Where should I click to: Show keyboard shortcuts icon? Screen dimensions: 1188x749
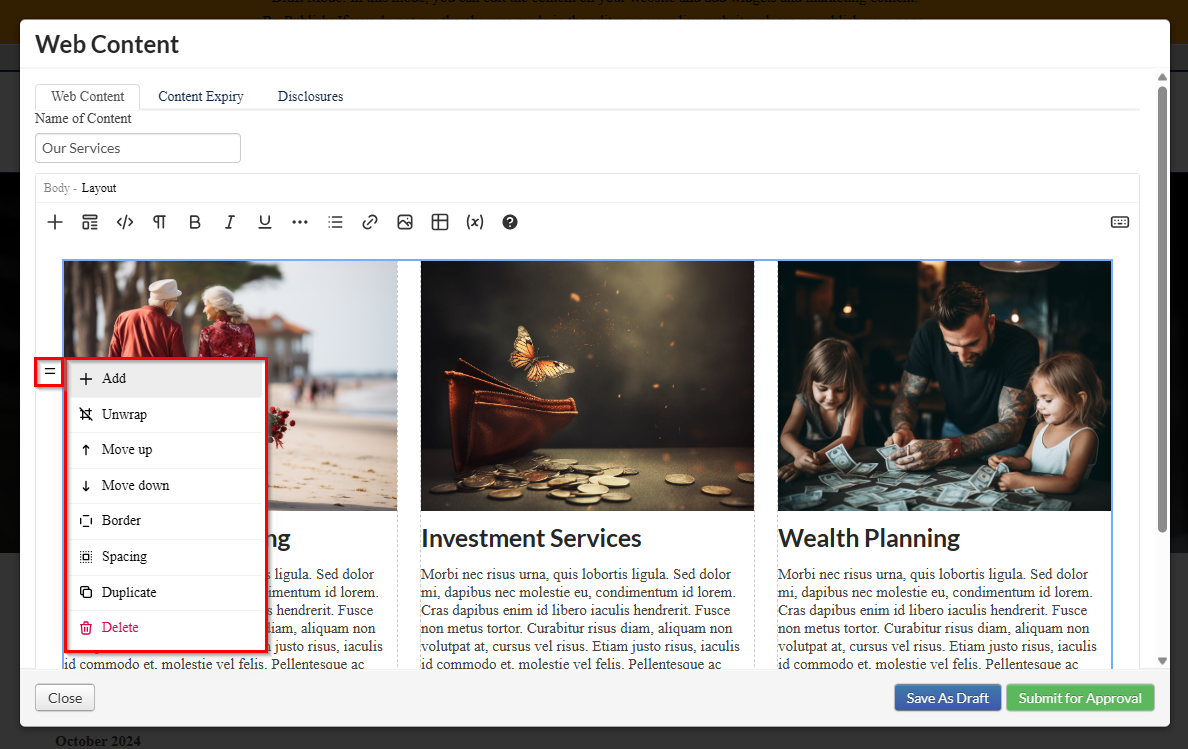pyautogui.click(x=1120, y=222)
